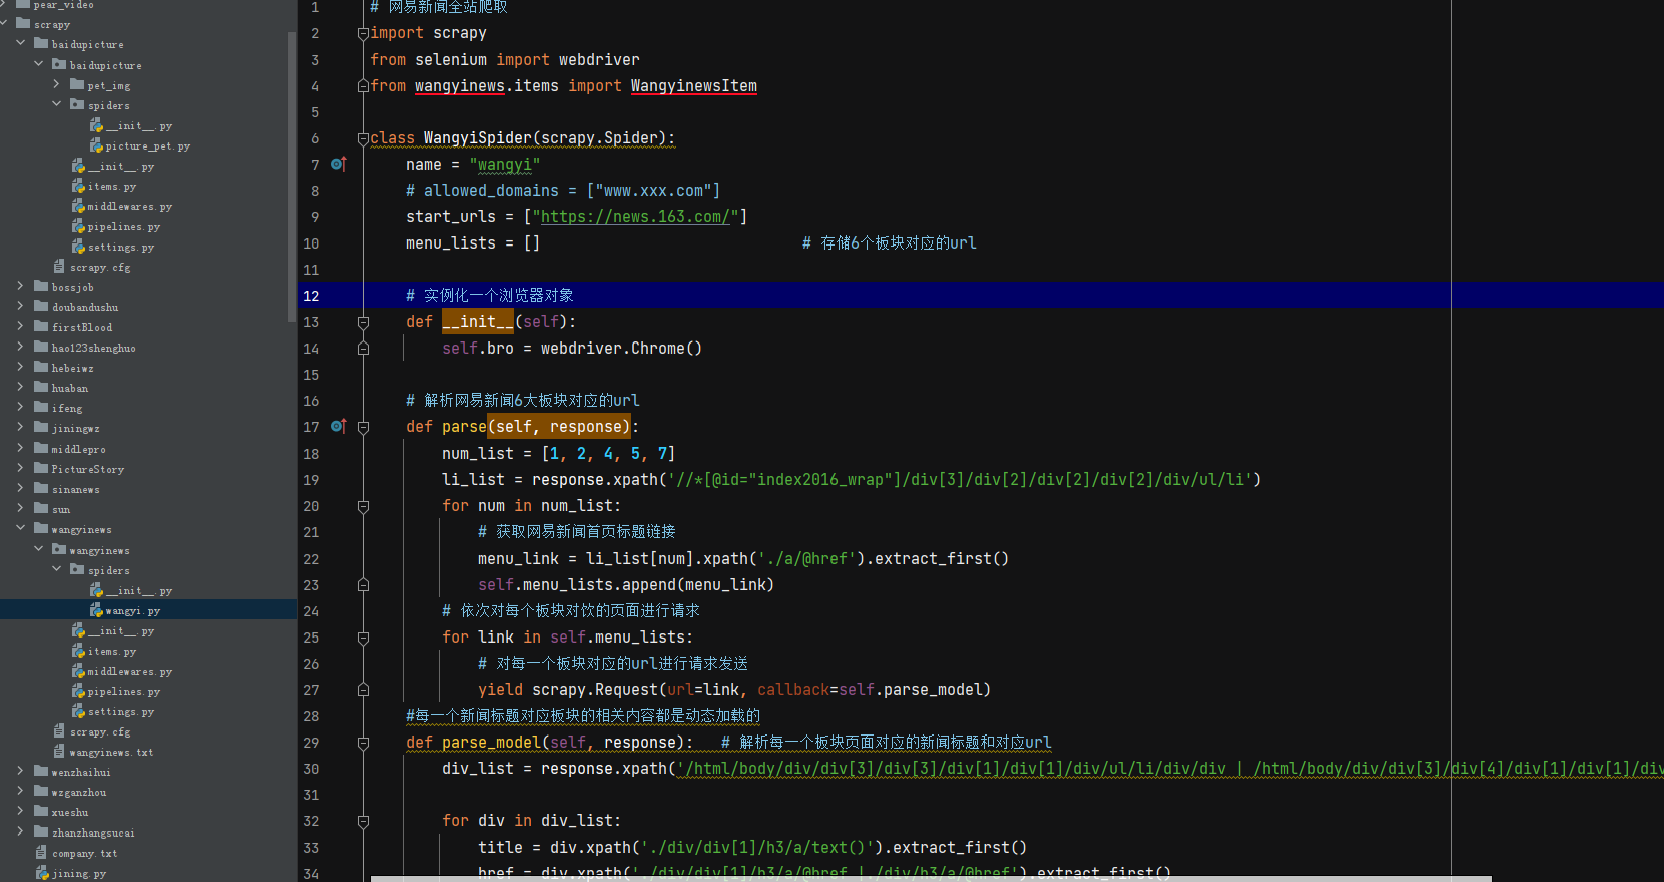Screen dimensions: 1664x882
Task: Click the project tree vertical scrollbar
Action: (292, 175)
